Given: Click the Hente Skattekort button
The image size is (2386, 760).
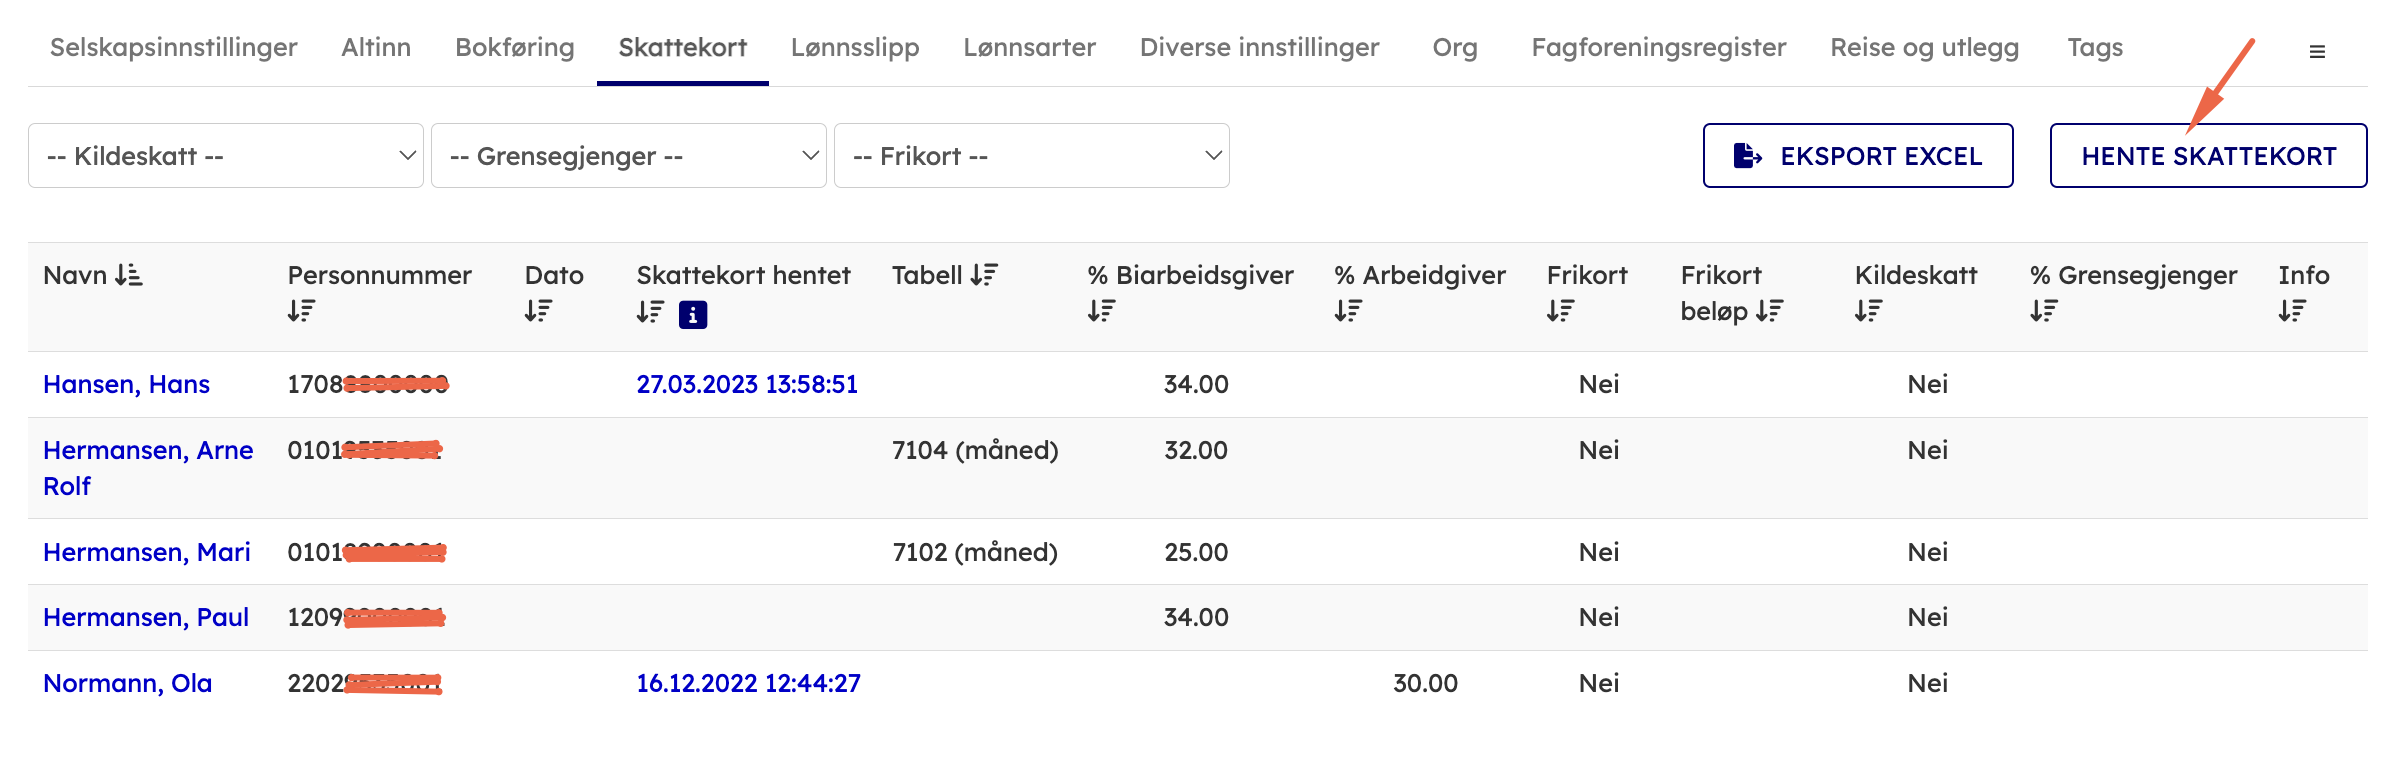Looking at the screenshot, I should click(x=2208, y=156).
